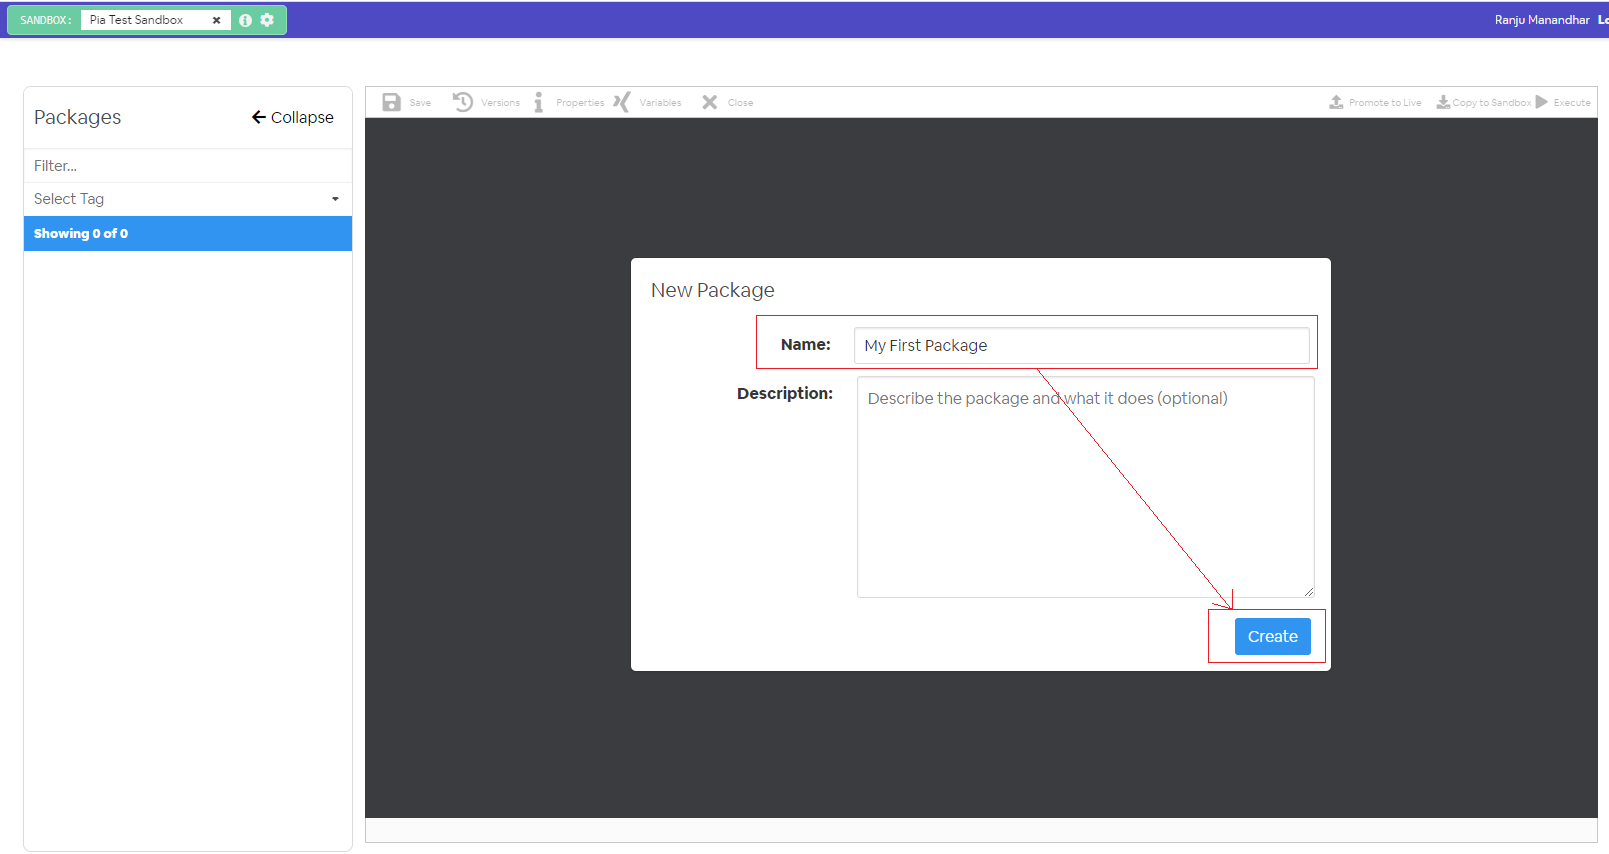Open Versions history icon

click(x=463, y=102)
